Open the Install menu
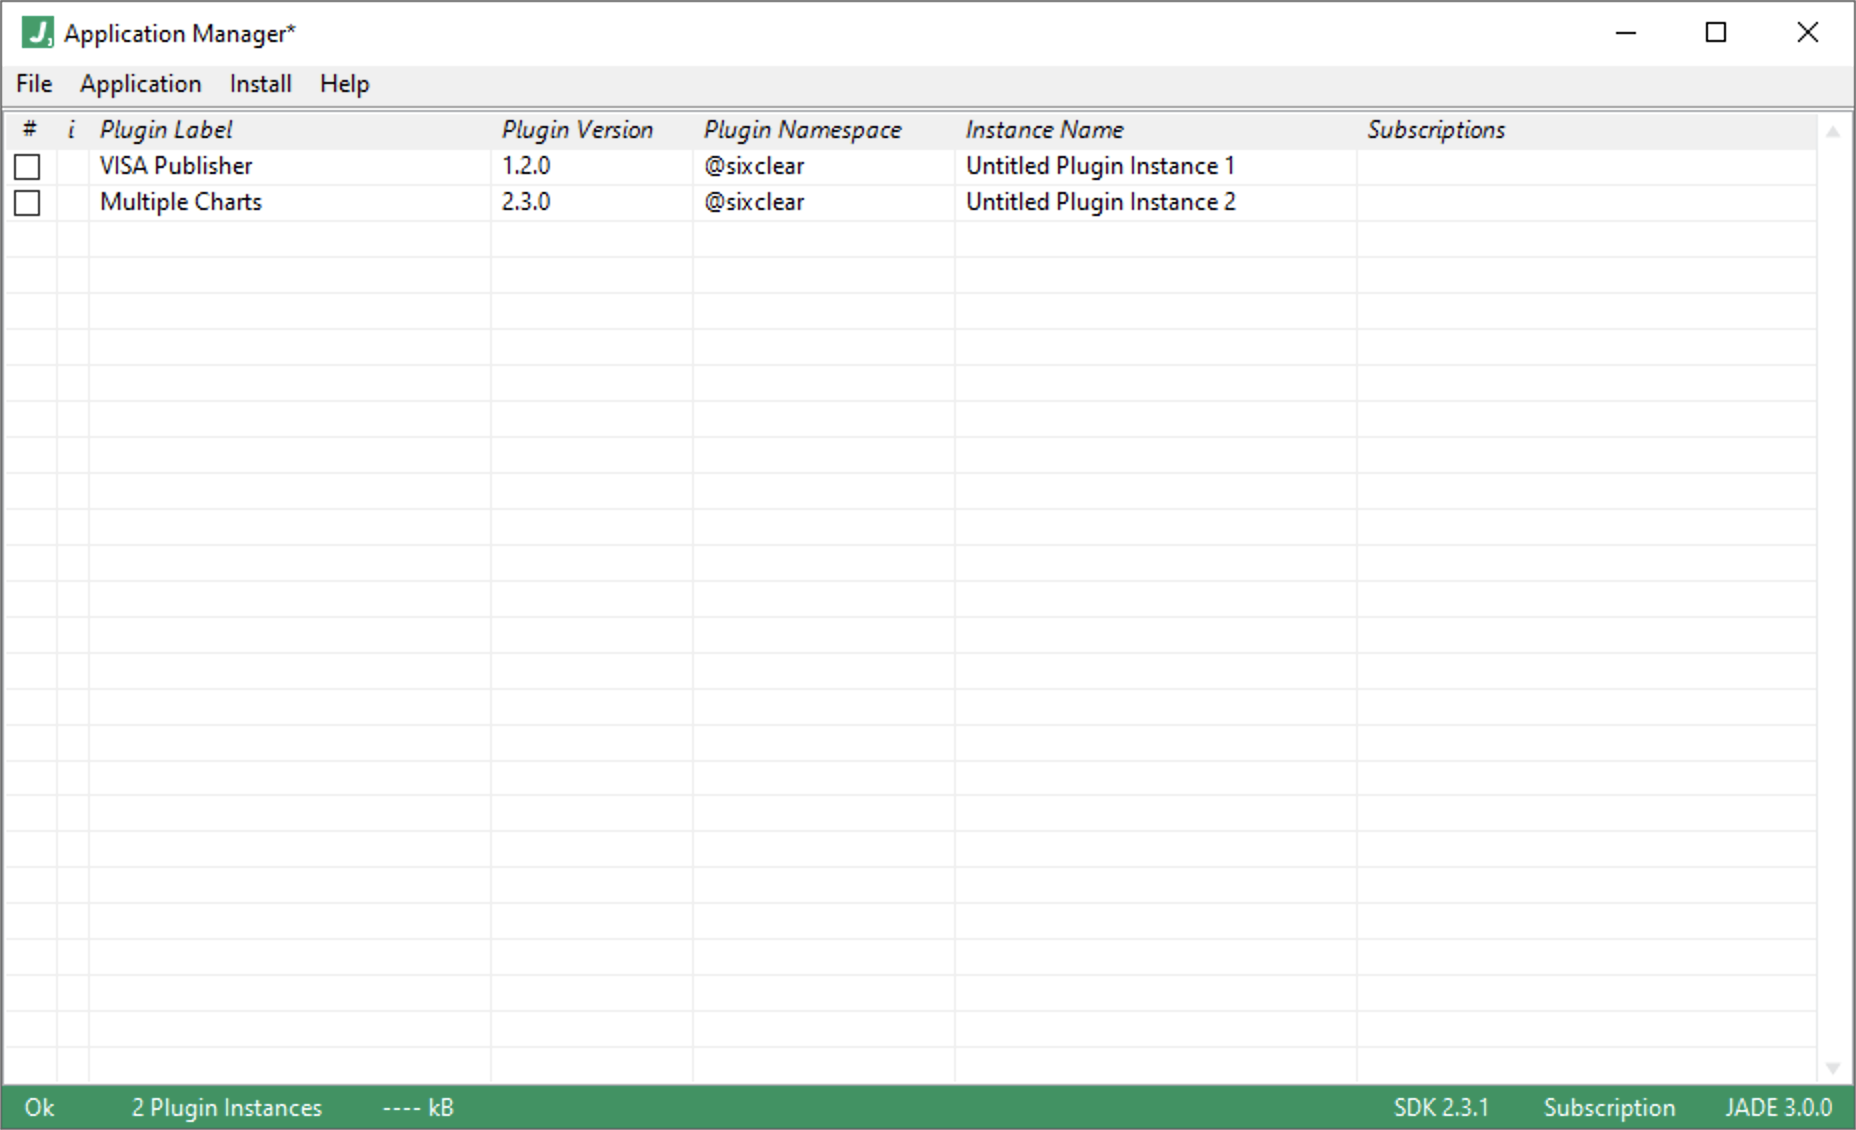The height and width of the screenshot is (1130, 1856). pyautogui.click(x=260, y=84)
